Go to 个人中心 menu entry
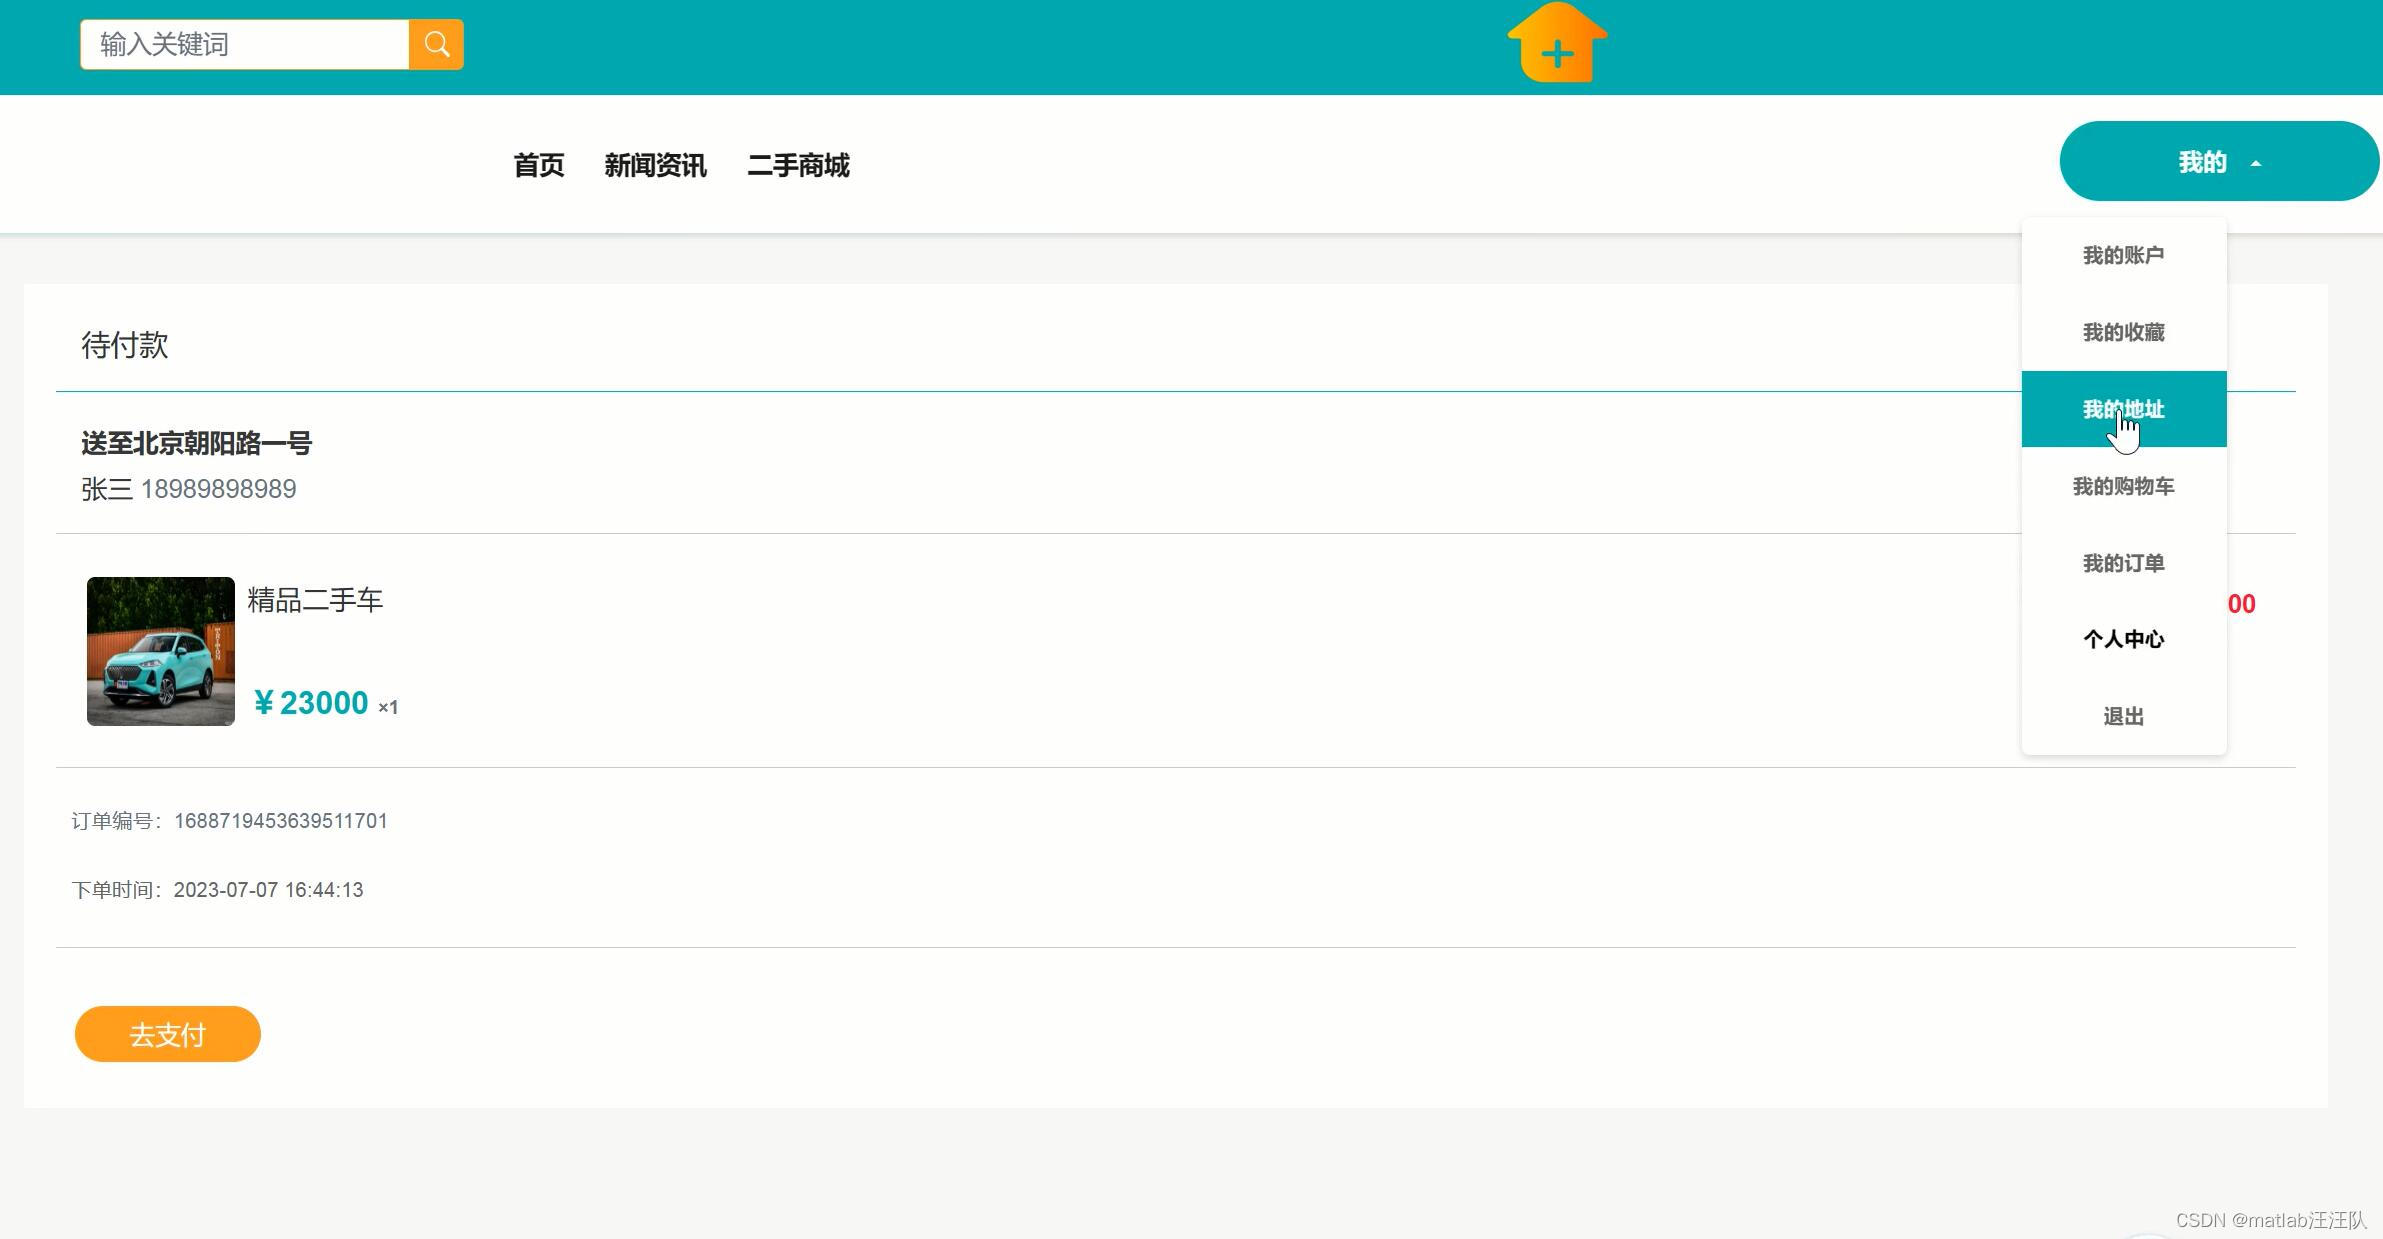2383x1239 pixels. 2123,639
